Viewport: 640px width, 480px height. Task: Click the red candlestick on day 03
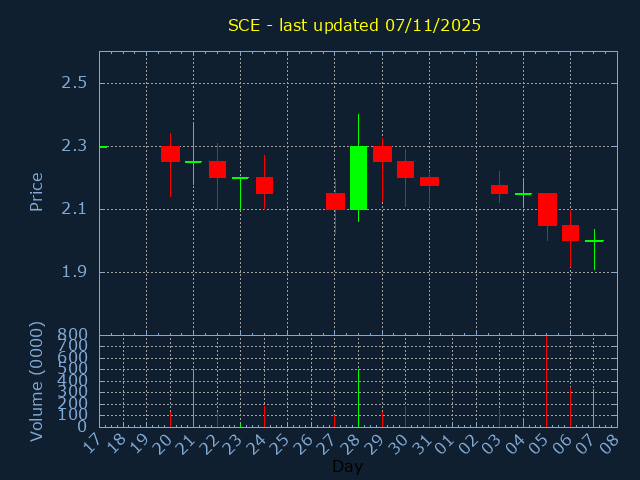(499, 189)
